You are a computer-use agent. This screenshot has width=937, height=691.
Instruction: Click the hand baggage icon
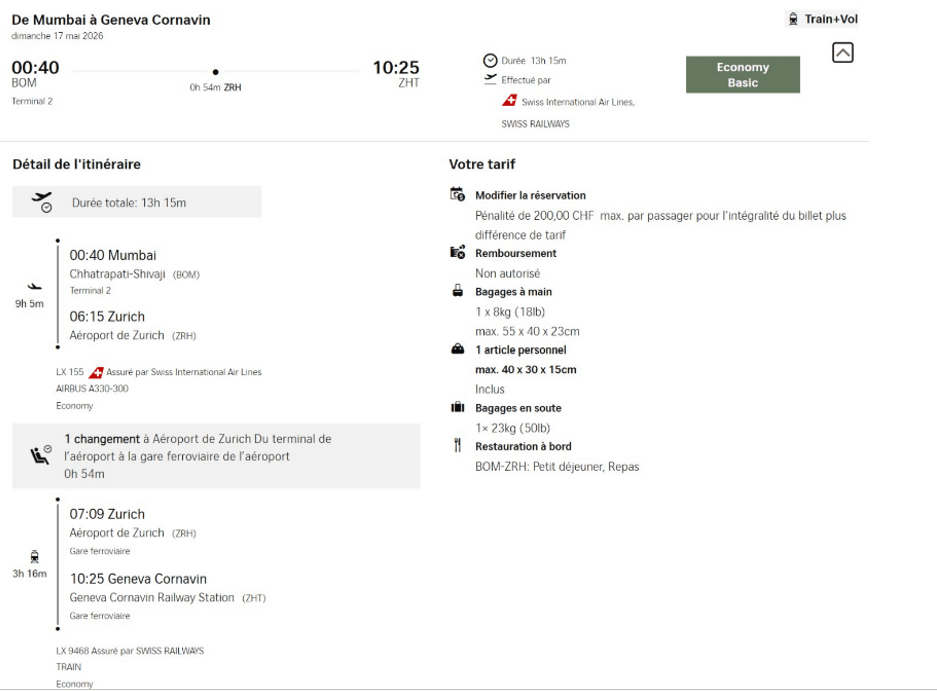click(x=458, y=292)
